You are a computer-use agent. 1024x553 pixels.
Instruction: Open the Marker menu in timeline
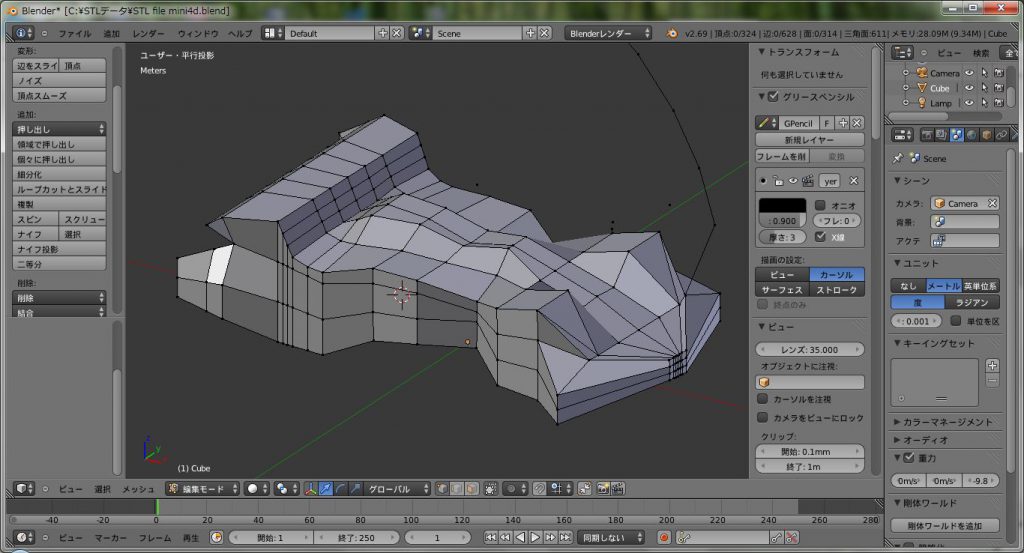point(110,538)
